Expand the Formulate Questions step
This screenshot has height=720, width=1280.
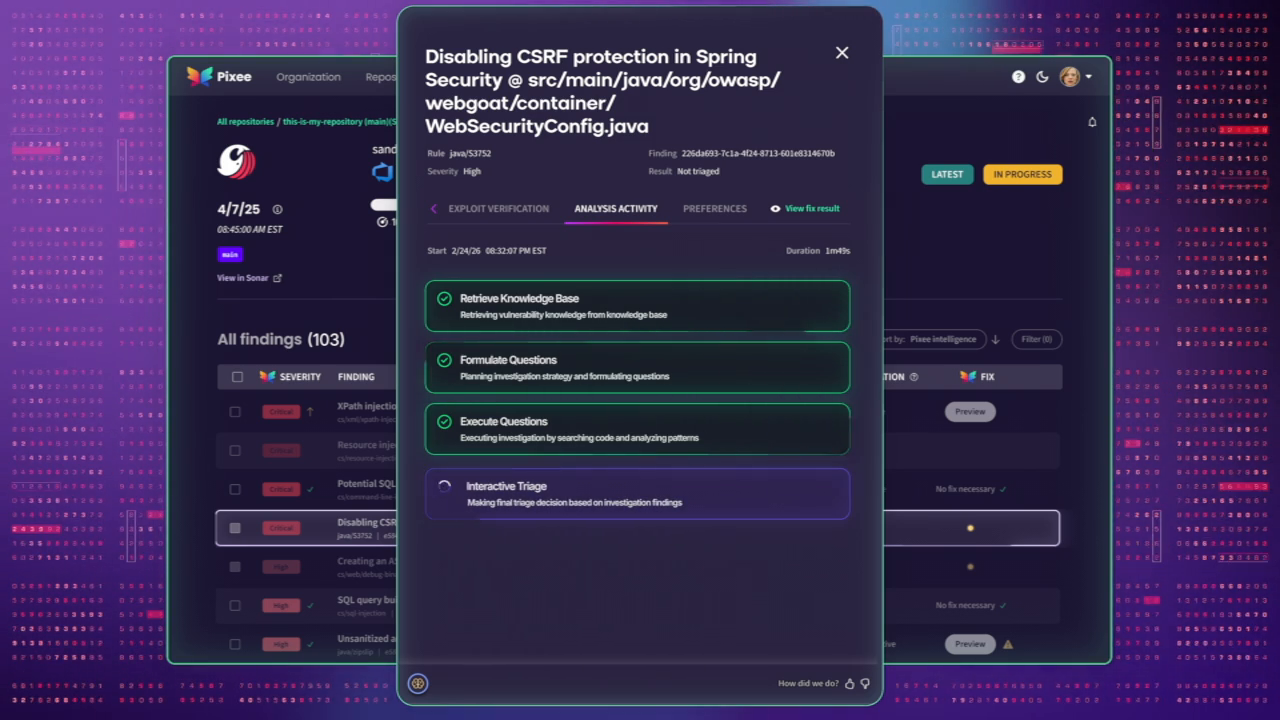[x=637, y=367]
